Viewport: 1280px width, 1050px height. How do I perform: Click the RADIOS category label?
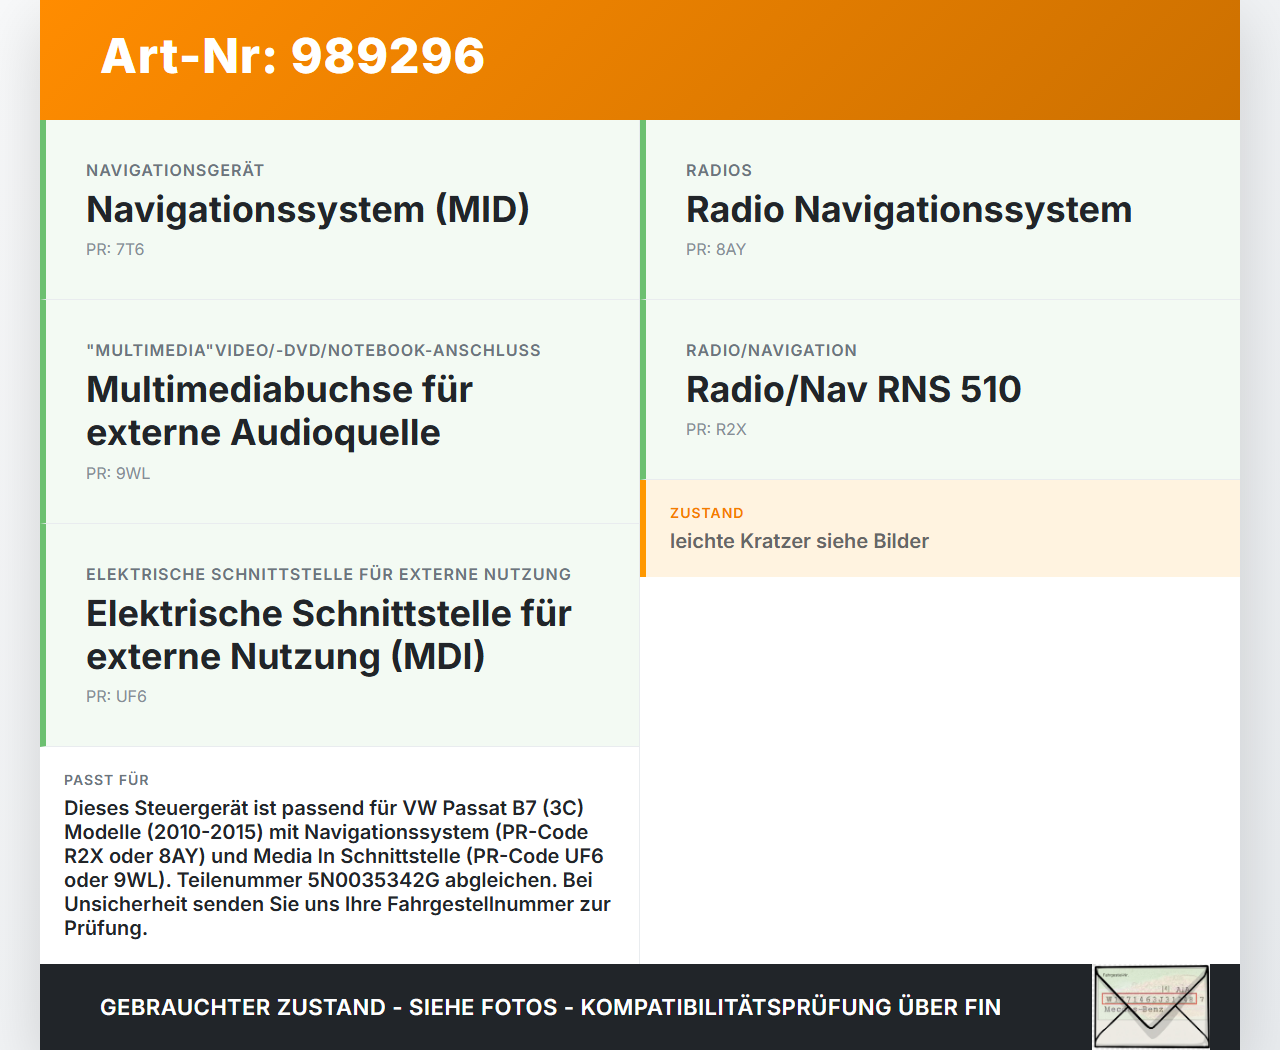tap(719, 171)
